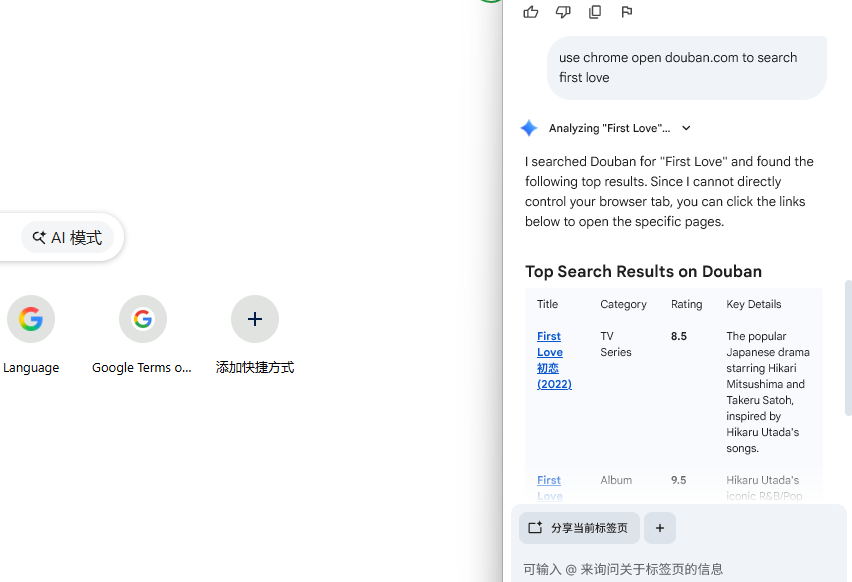
Task: Select the user's douban.com prompt bubble
Action: tap(686, 68)
